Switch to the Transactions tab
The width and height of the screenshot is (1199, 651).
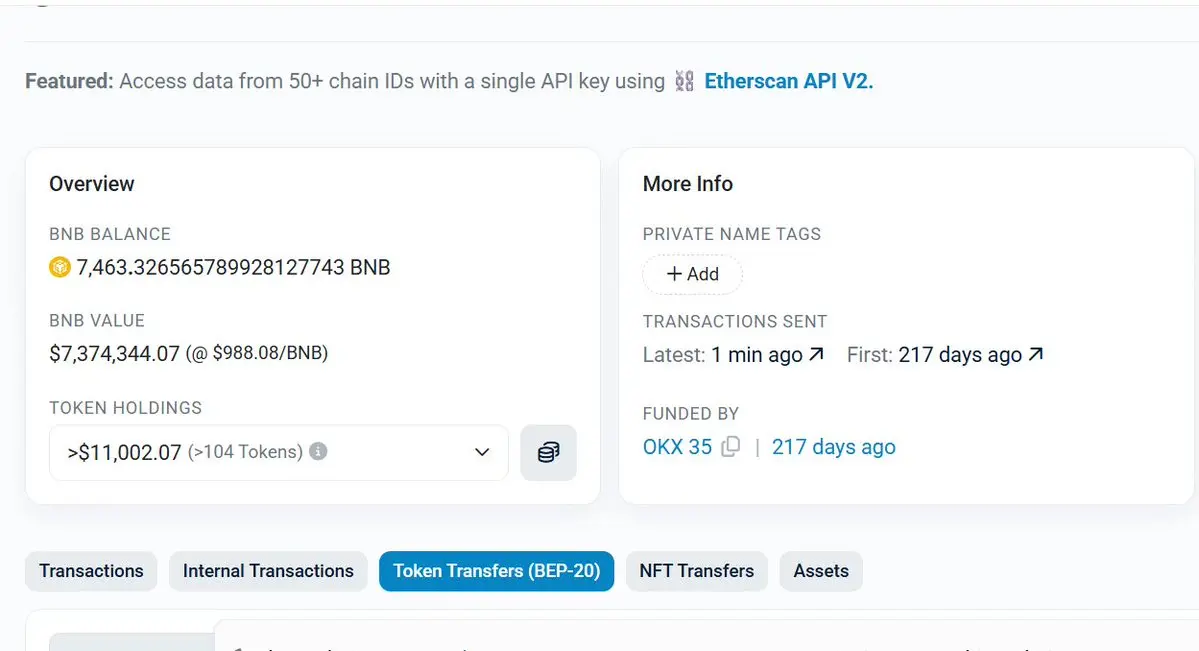pos(91,571)
